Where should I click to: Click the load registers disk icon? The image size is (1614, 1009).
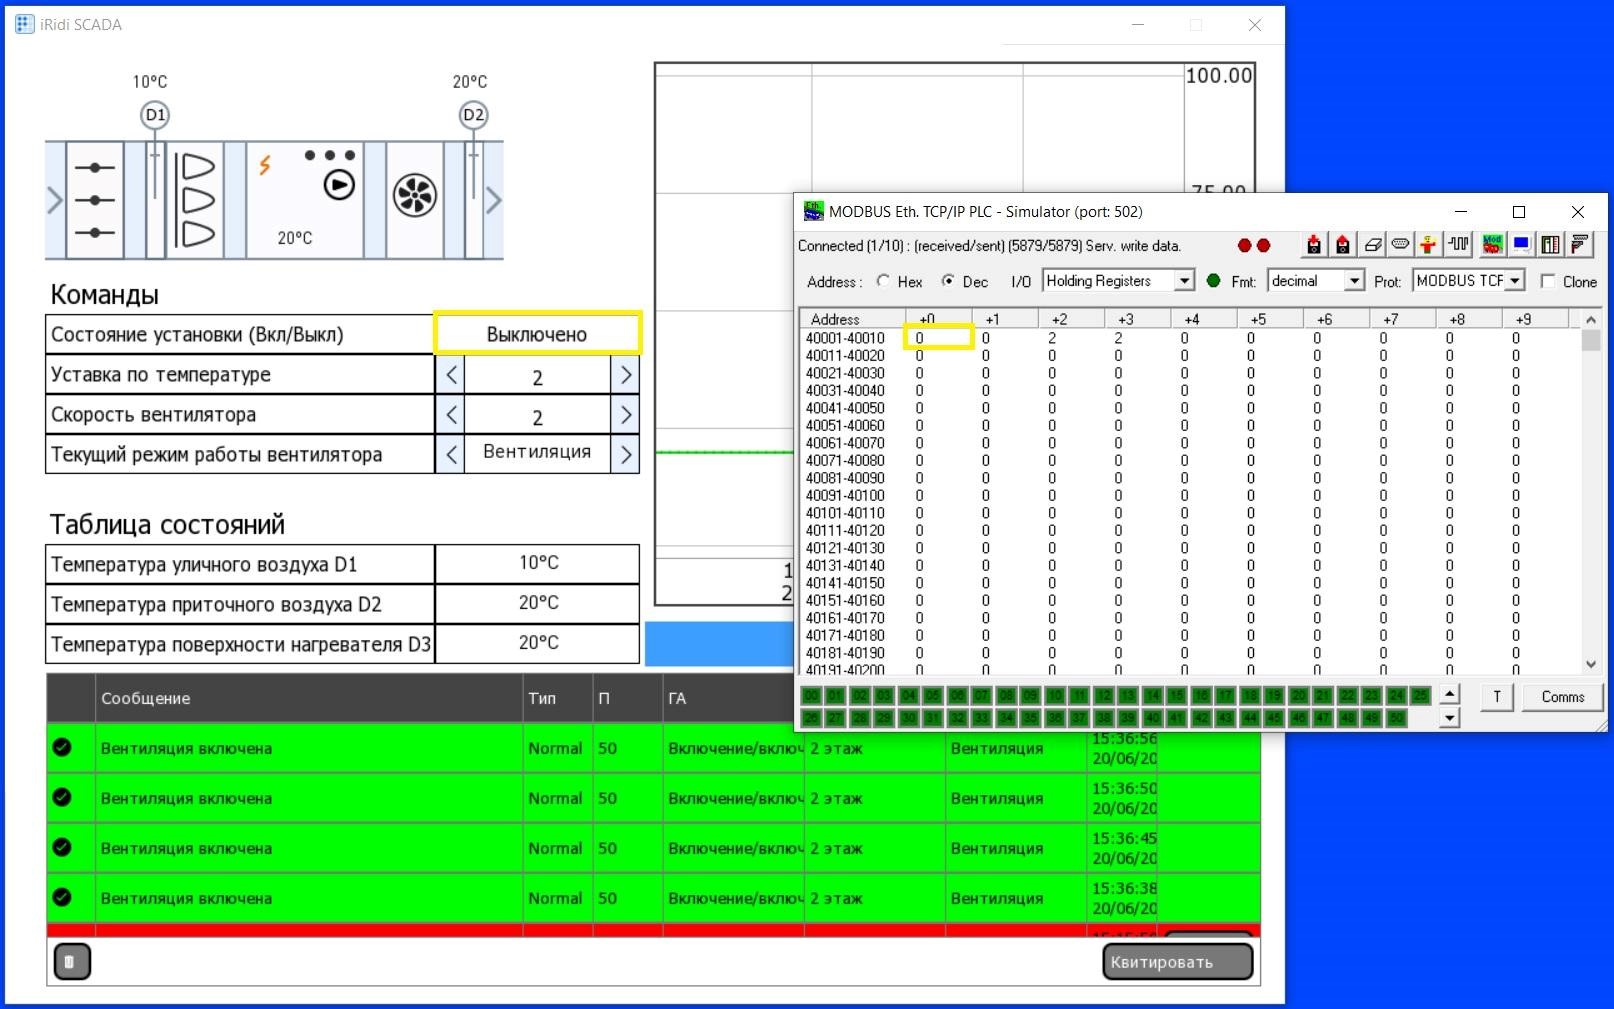point(1314,245)
